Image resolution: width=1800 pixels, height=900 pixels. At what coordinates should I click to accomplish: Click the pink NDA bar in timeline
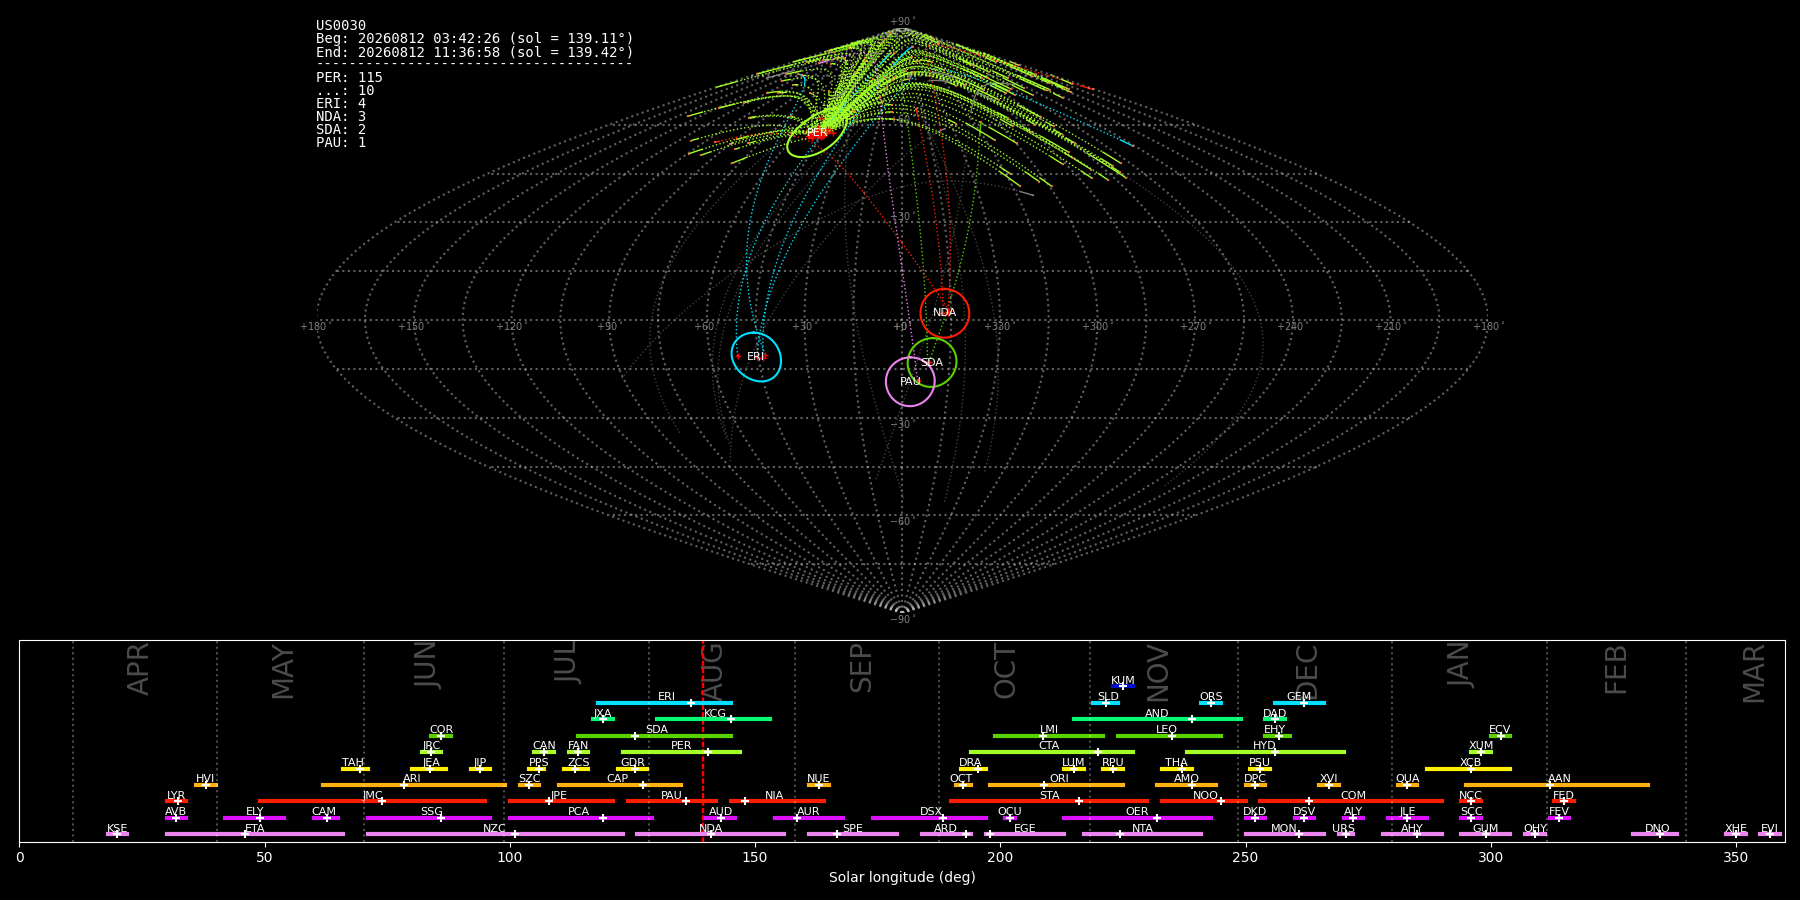[x=710, y=834]
